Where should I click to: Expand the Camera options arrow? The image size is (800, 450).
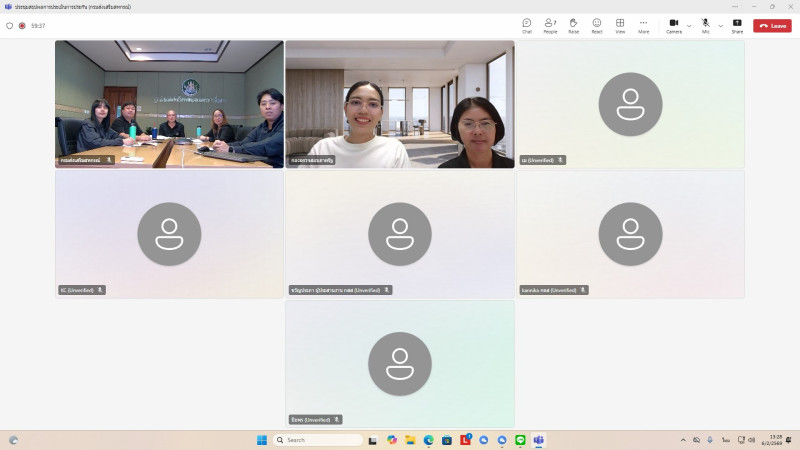click(x=689, y=26)
